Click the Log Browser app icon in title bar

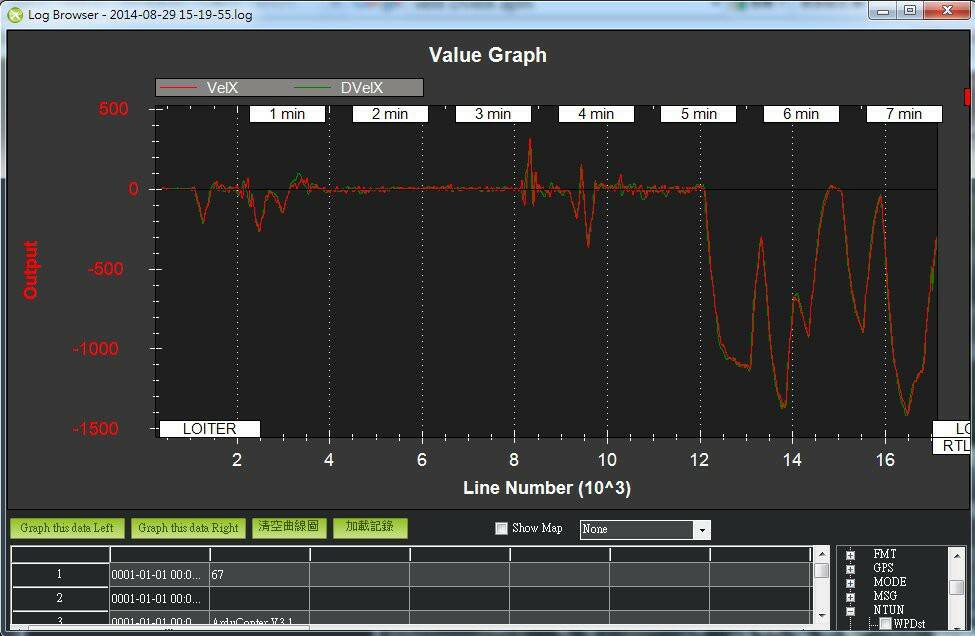15,14
